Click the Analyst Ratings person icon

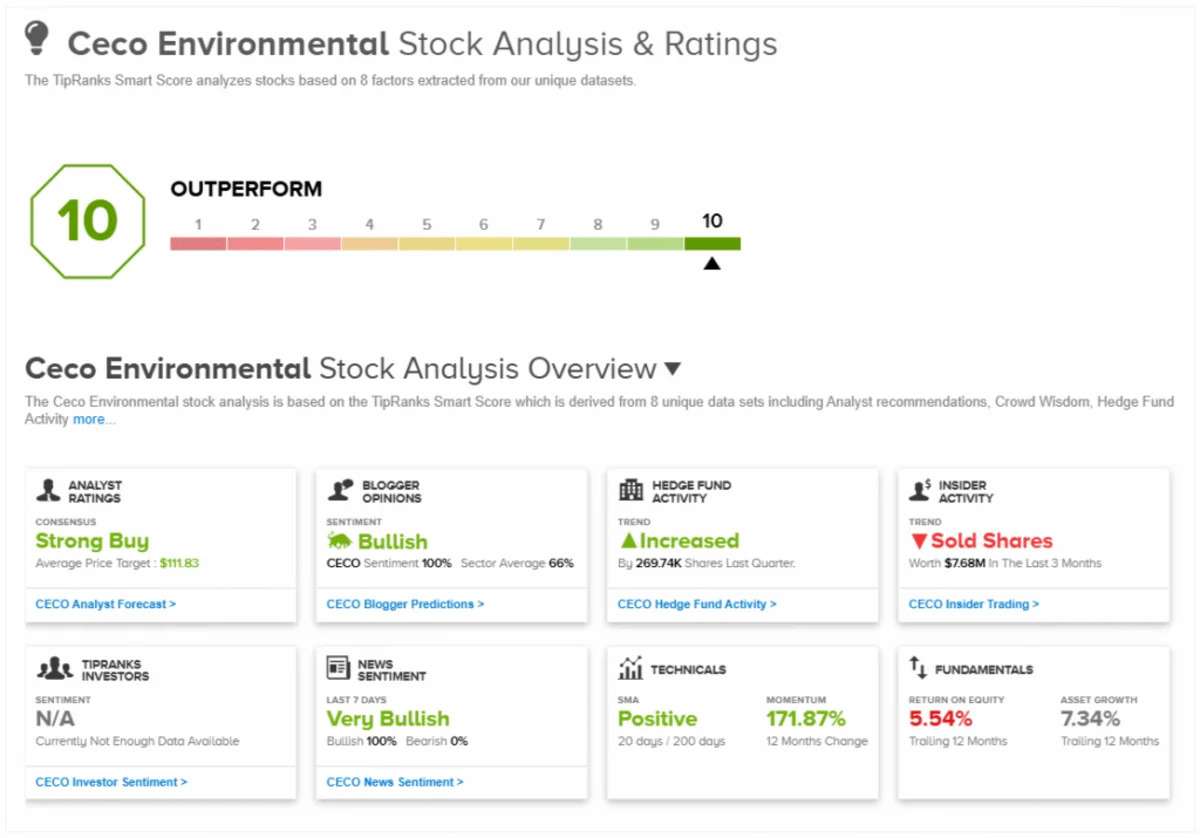(49, 490)
